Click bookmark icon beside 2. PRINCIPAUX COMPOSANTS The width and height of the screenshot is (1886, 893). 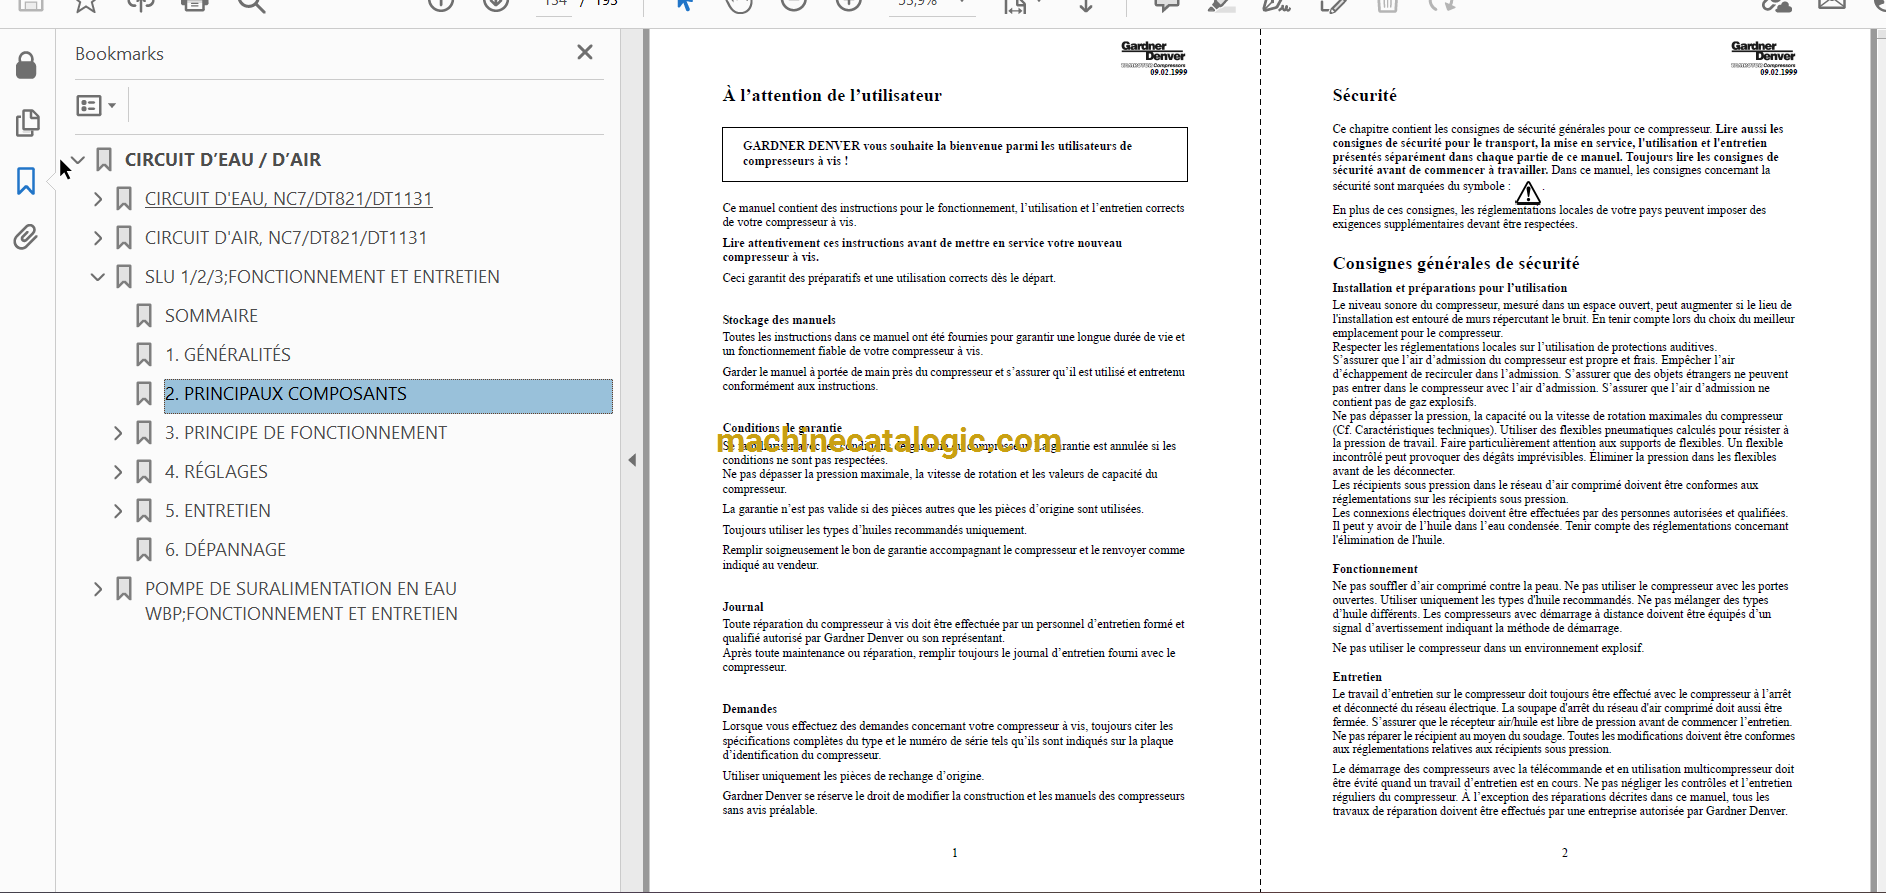[144, 394]
